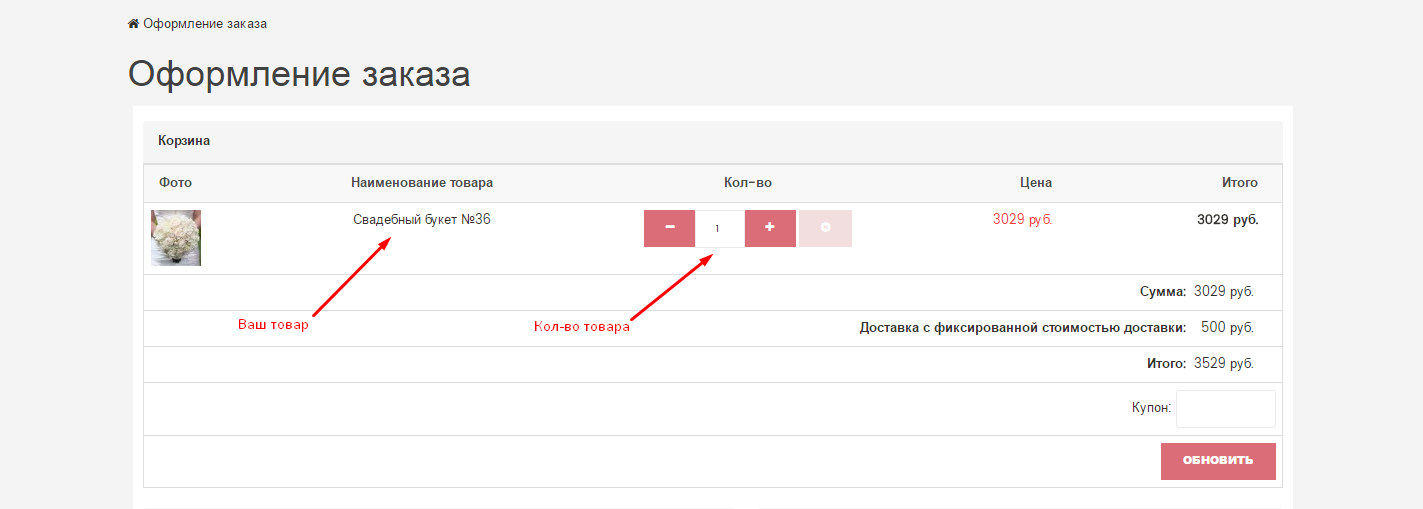Click the large Оформление заказа page heading

pyautogui.click(x=299, y=75)
